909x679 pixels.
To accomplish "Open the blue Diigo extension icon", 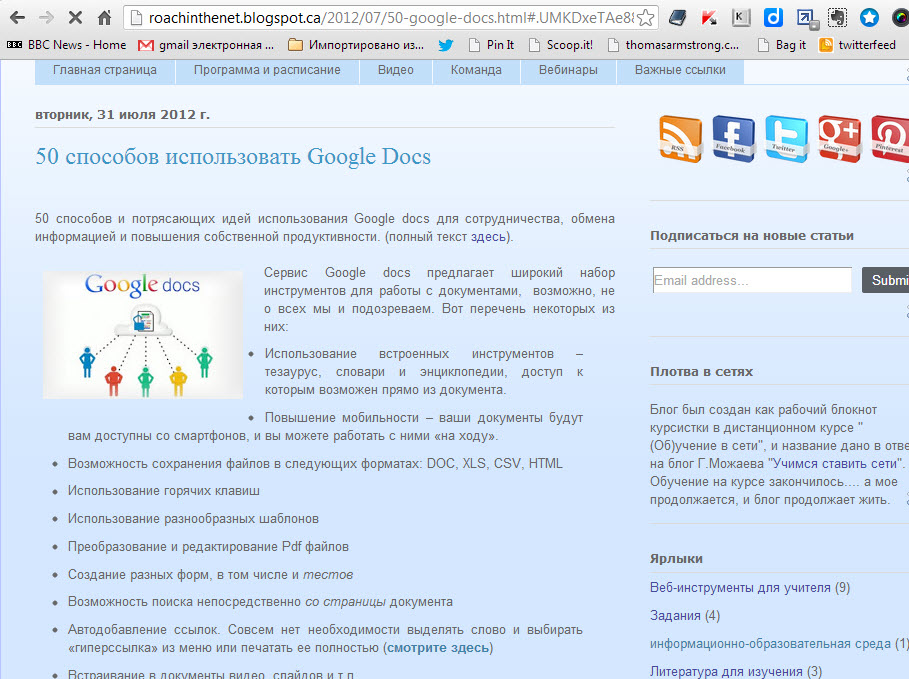I will [x=772, y=18].
